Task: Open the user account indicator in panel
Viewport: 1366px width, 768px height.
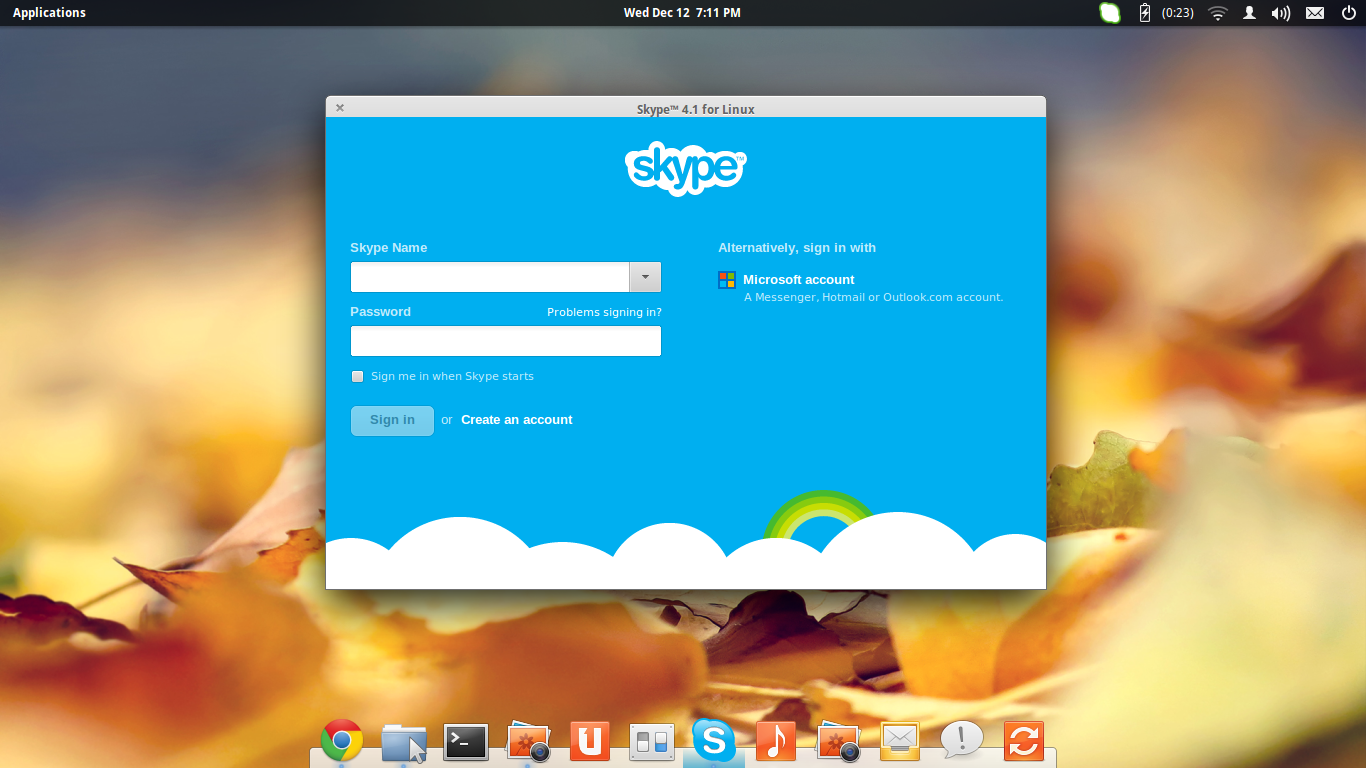Action: [1249, 13]
